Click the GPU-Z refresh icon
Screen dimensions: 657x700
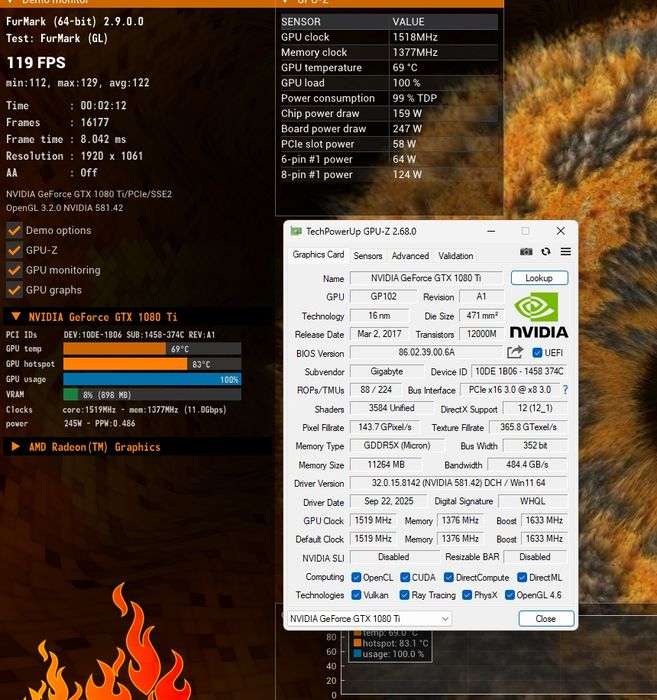coord(546,252)
